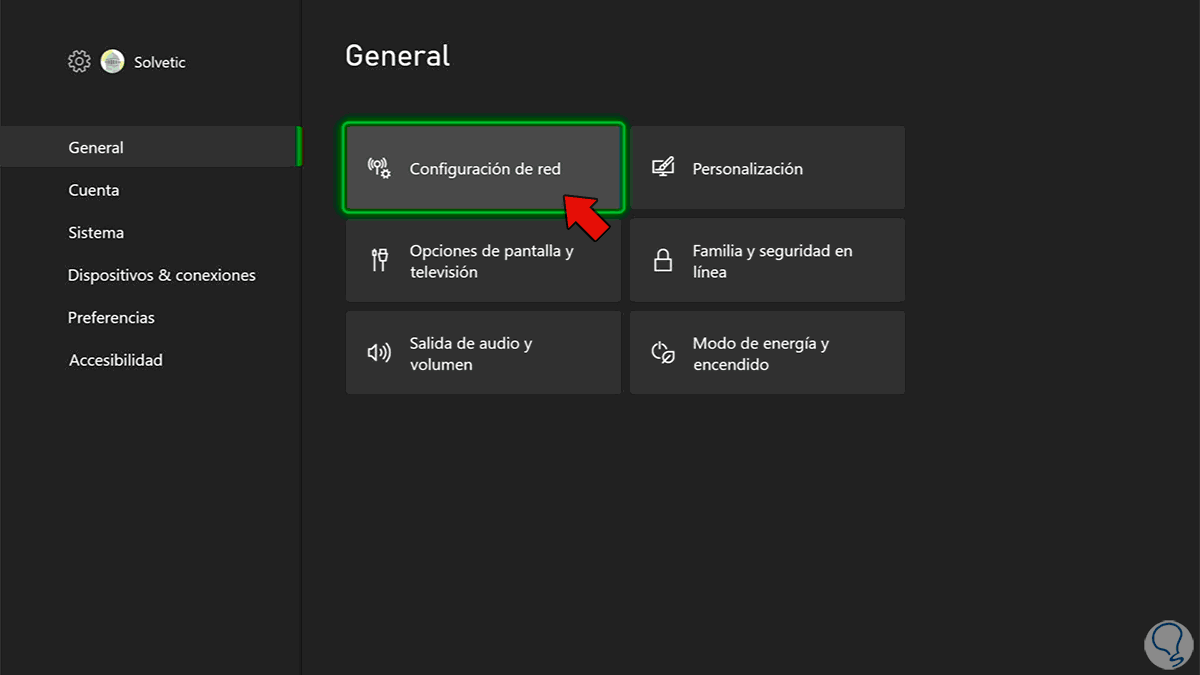Click the settings gear icon
Image resolution: width=1200 pixels, height=675 pixels.
79,62
